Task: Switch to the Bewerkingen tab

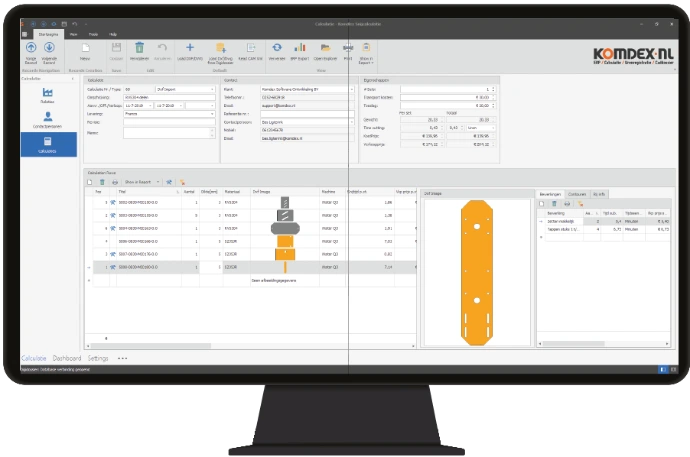Action: [x=550, y=194]
